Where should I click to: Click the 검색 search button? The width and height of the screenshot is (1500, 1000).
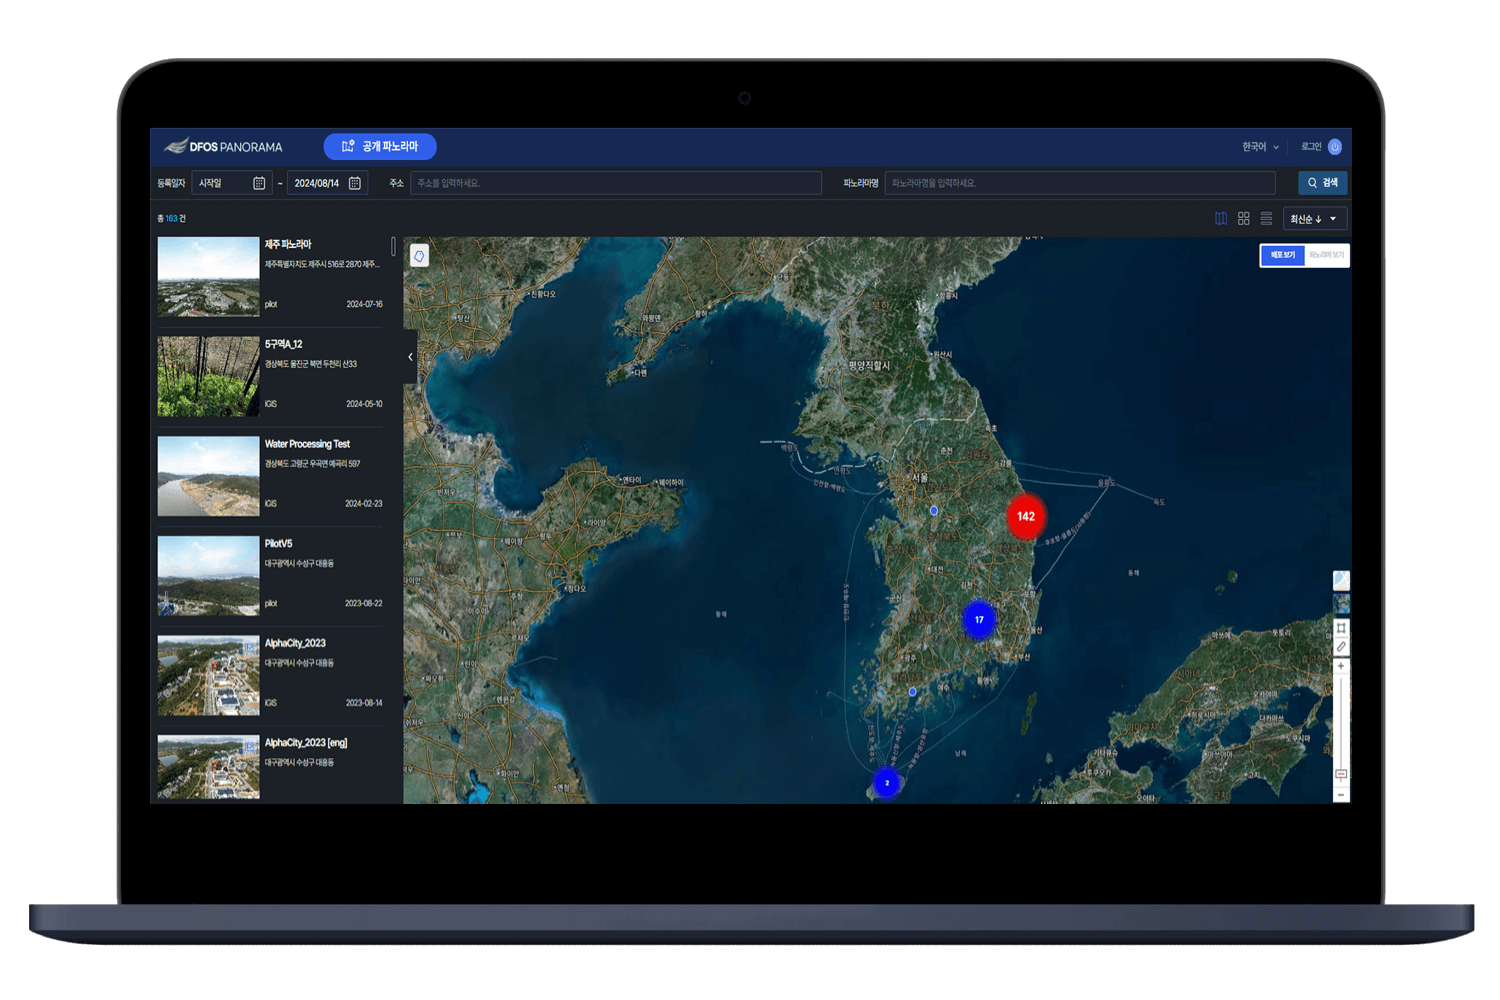pos(1323,183)
